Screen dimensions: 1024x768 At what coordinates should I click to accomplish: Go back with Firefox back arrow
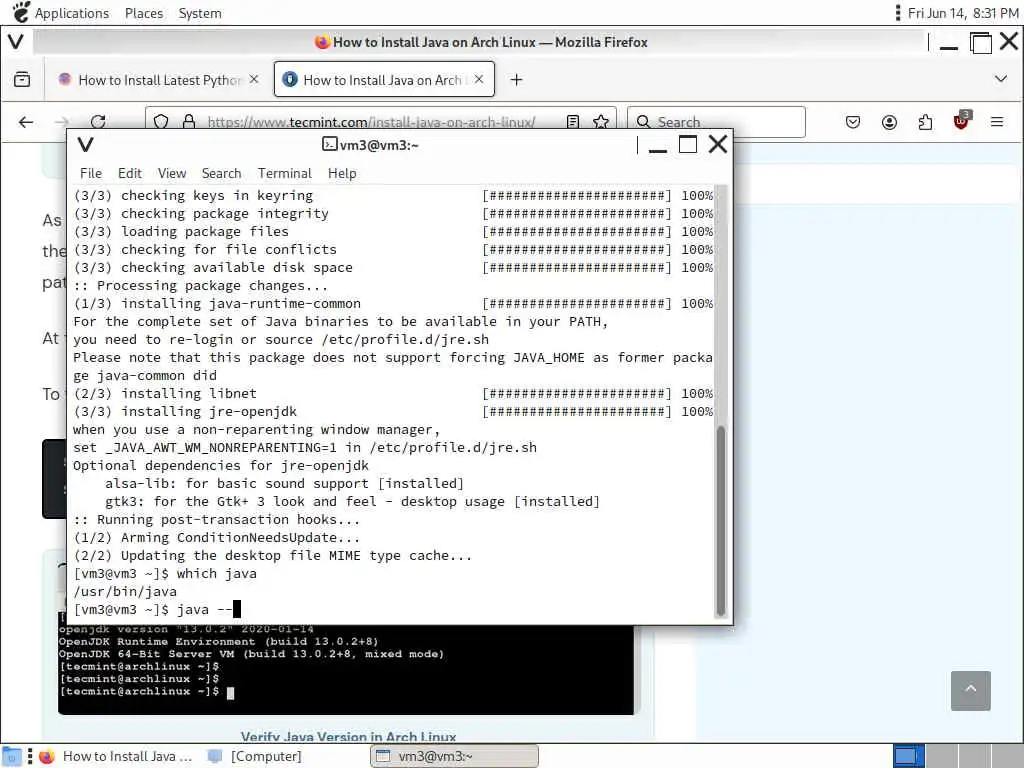26,122
